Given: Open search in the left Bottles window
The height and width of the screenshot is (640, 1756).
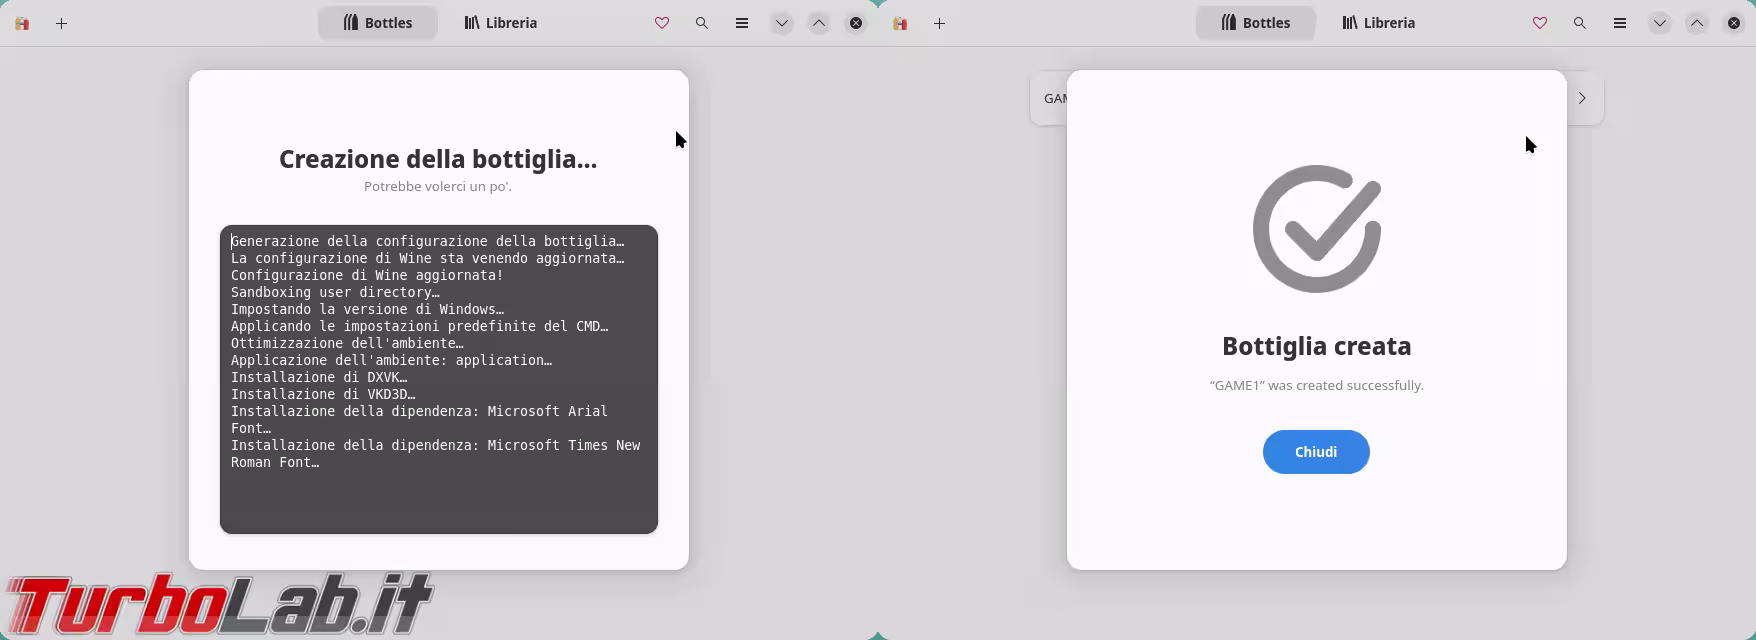Looking at the screenshot, I should pyautogui.click(x=702, y=23).
